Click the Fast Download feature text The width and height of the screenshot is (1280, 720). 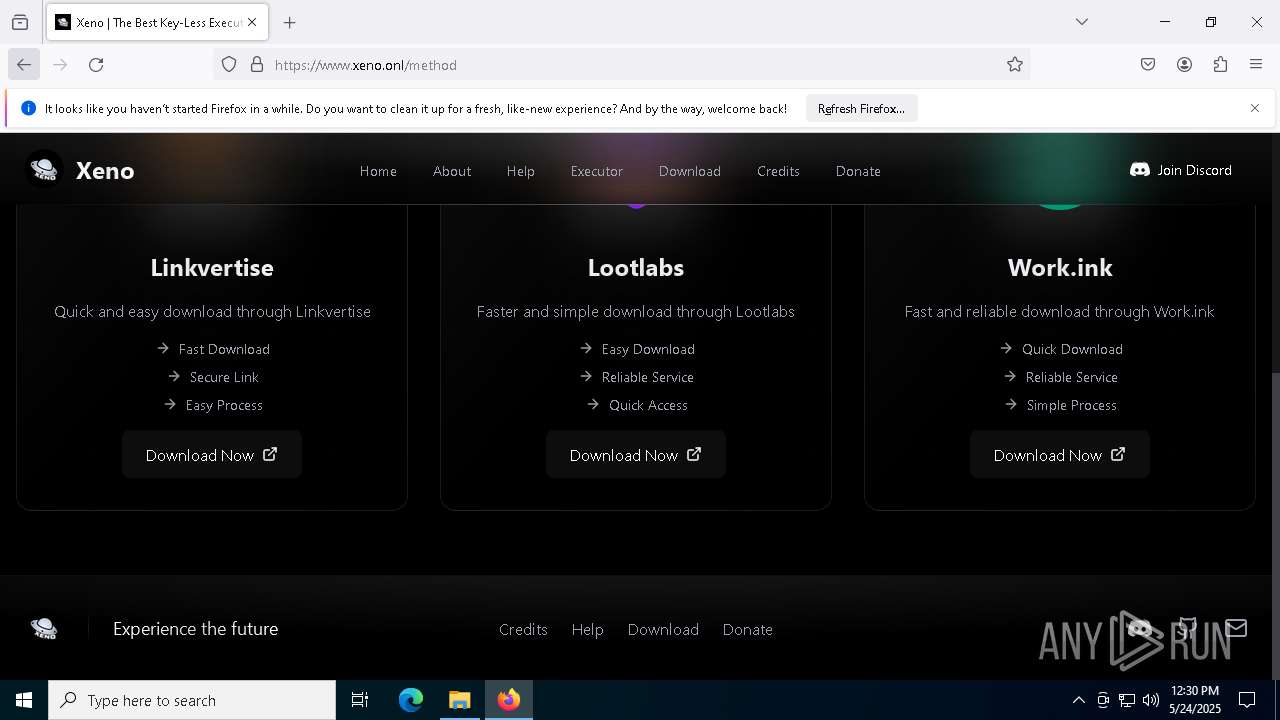tap(224, 349)
